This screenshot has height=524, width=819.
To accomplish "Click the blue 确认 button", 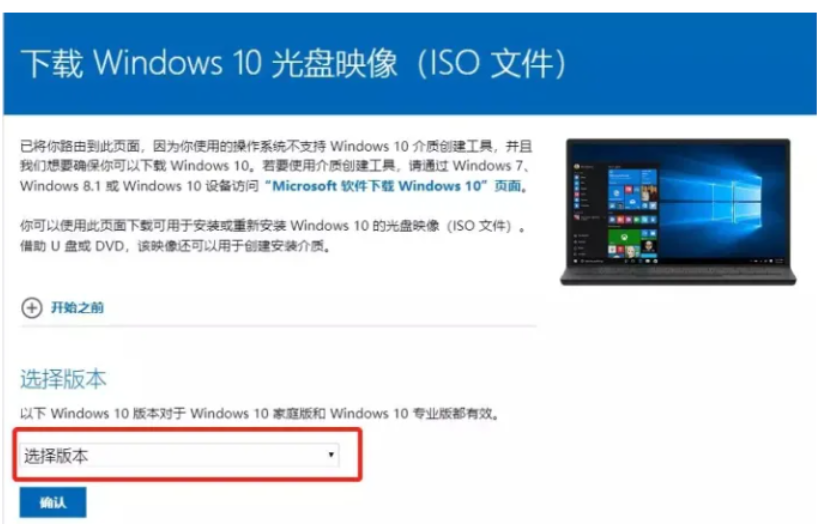I will (x=53, y=503).
